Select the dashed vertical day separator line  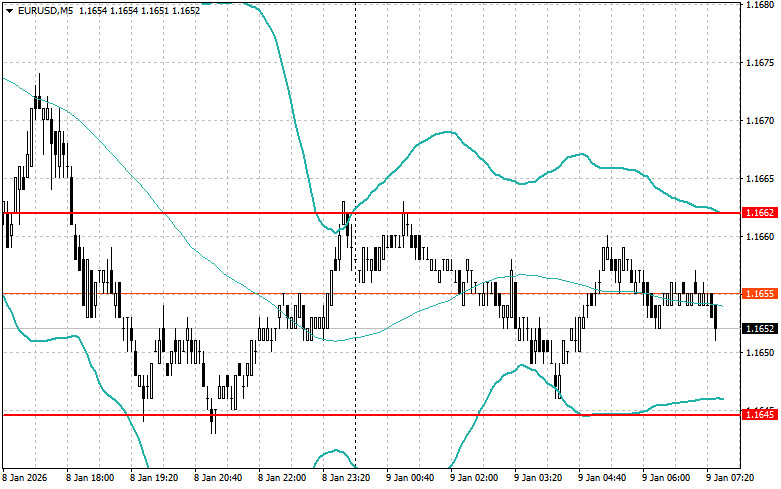pyautogui.click(x=355, y=234)
